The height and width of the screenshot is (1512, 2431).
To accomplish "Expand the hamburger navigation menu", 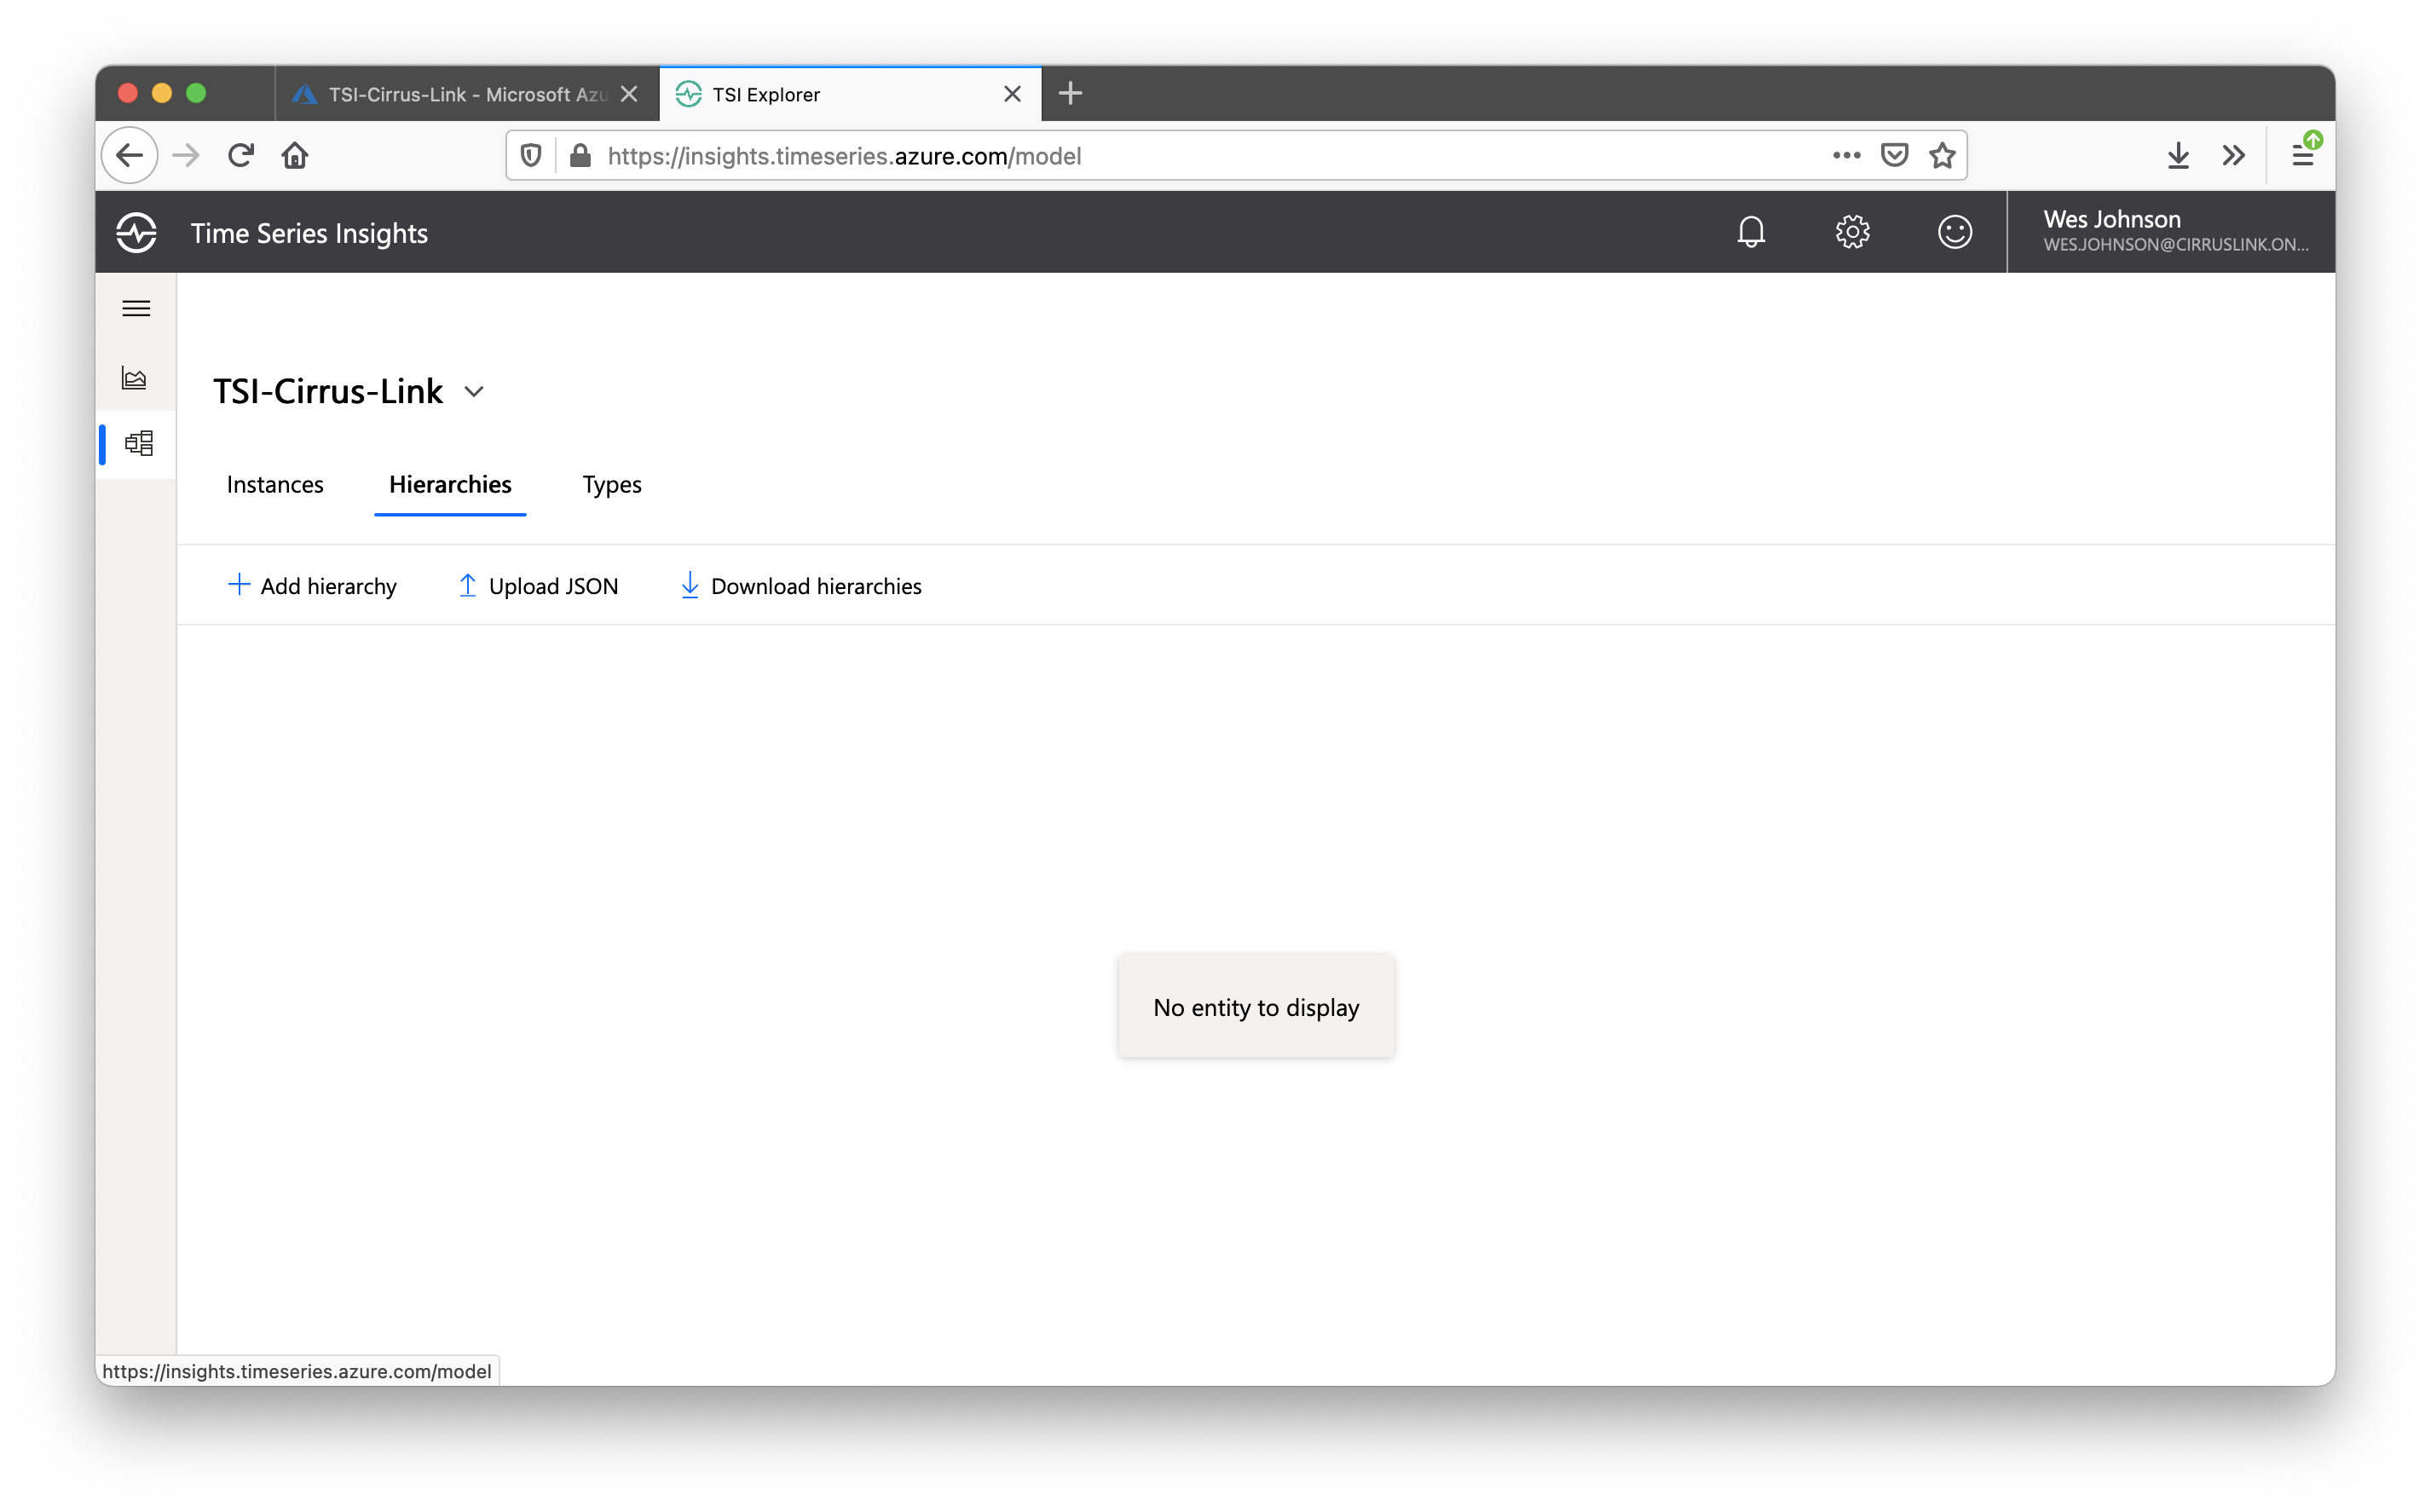I will 136,308.
